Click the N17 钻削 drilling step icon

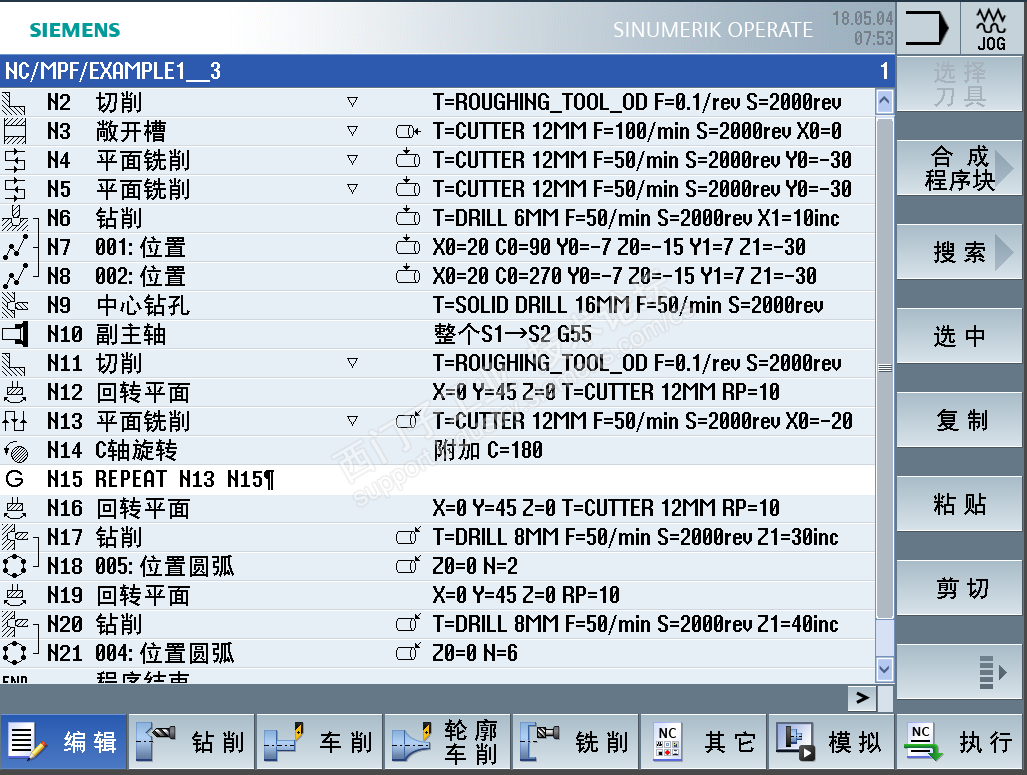click(x=14, y=537)
